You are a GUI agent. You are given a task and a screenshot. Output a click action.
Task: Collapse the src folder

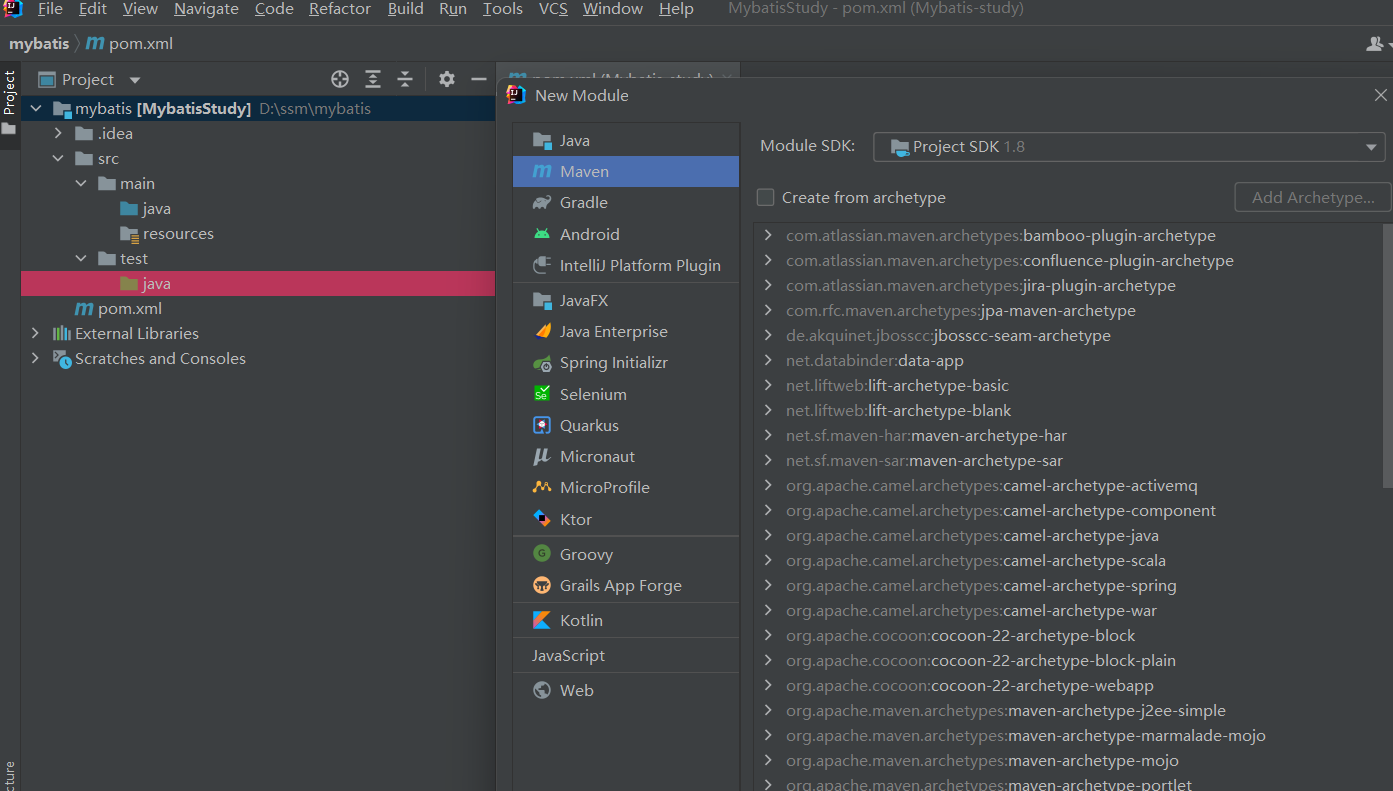59,159
